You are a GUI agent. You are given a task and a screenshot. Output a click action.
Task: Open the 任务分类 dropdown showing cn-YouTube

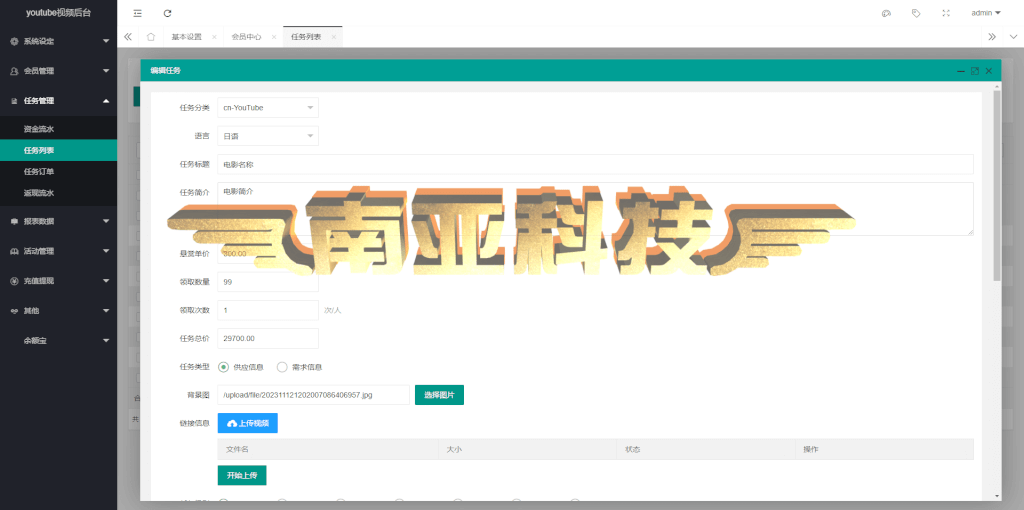[x=268, y=108]
